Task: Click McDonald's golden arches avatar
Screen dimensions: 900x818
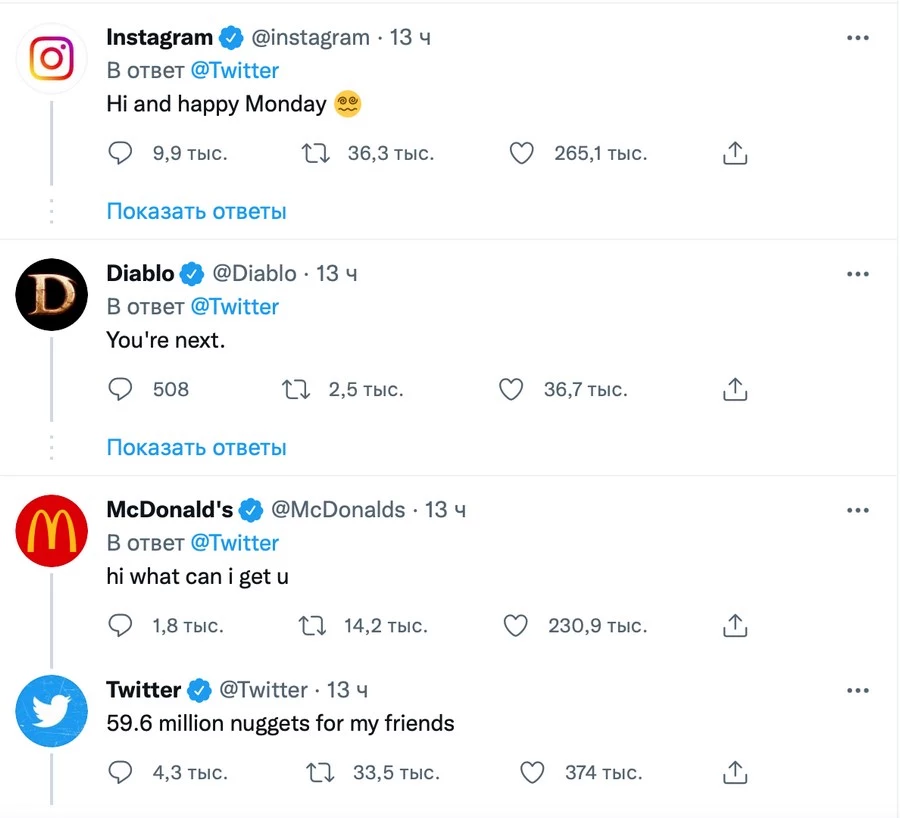Action: pos(51,531)
